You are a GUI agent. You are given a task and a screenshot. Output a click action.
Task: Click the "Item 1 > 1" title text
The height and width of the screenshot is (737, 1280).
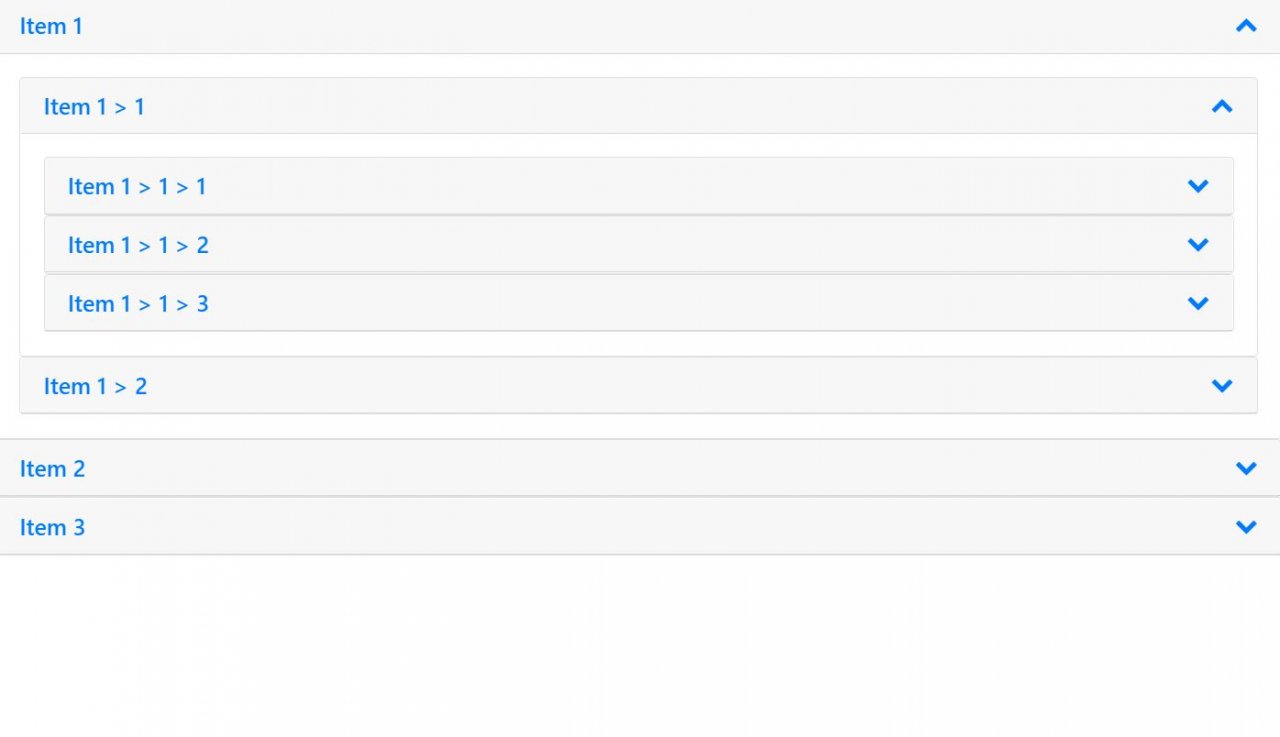94,106
